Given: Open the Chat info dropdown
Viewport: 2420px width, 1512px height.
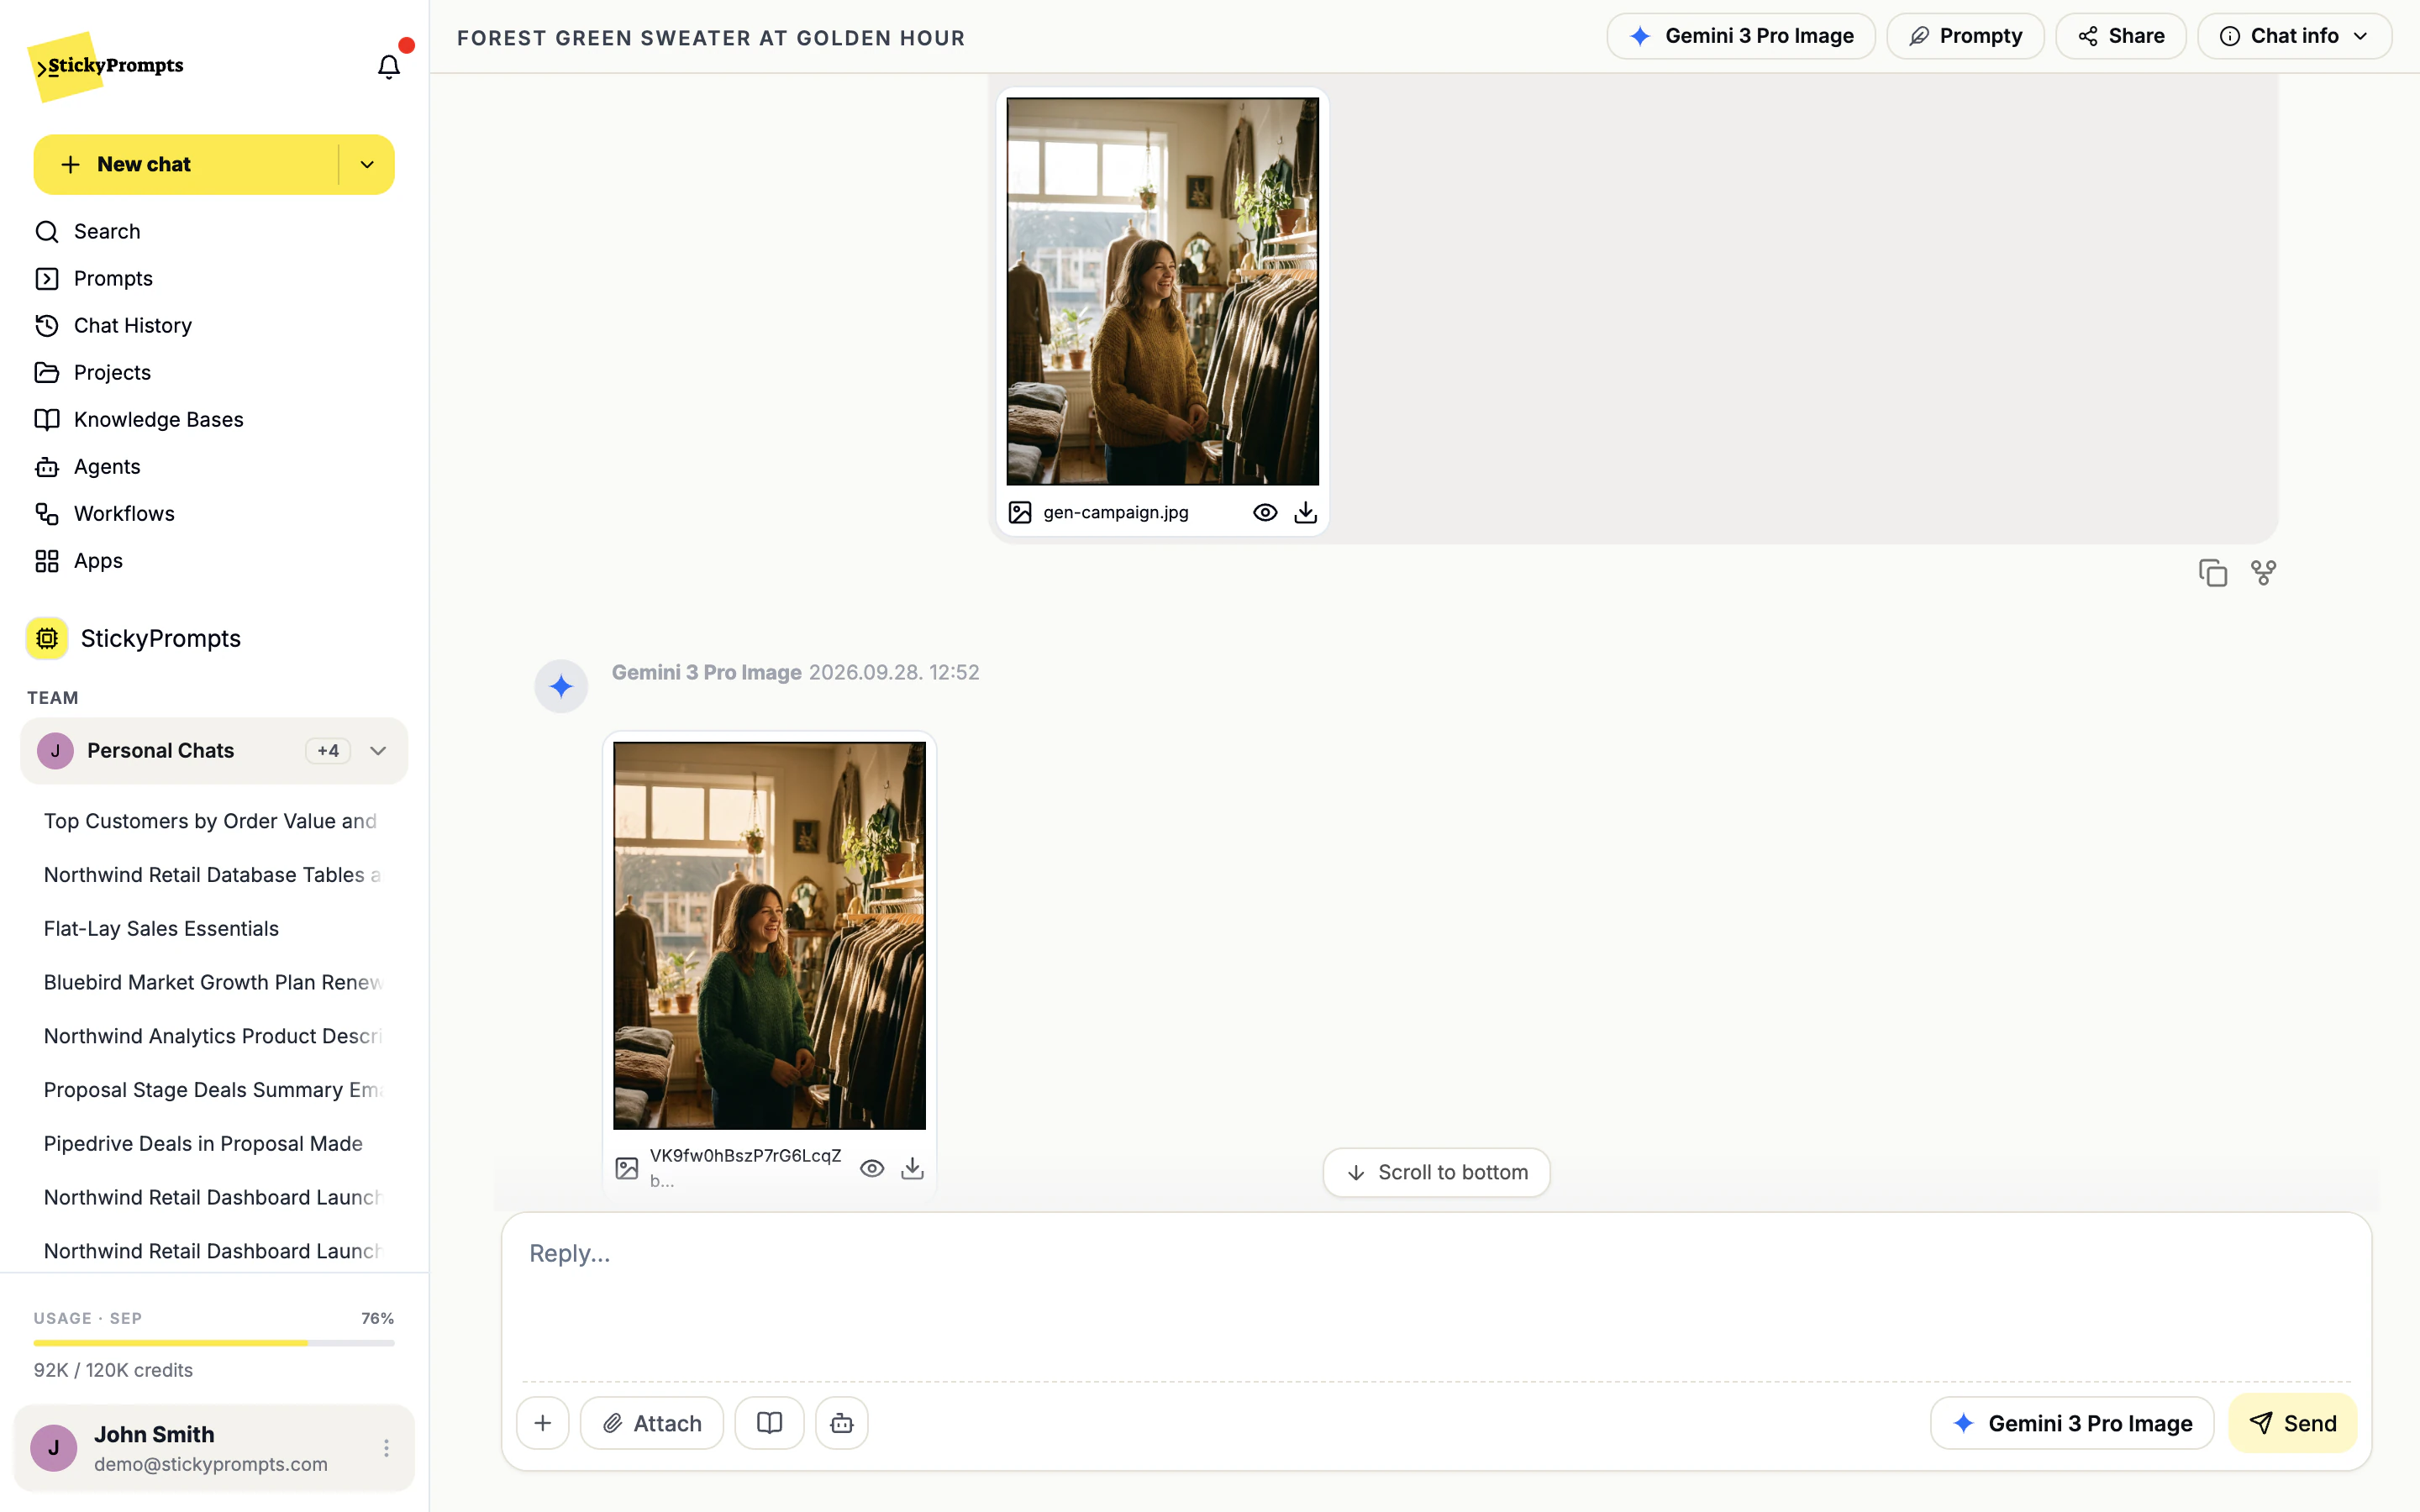Looking at the screenshot, I should click(2294, 36).
